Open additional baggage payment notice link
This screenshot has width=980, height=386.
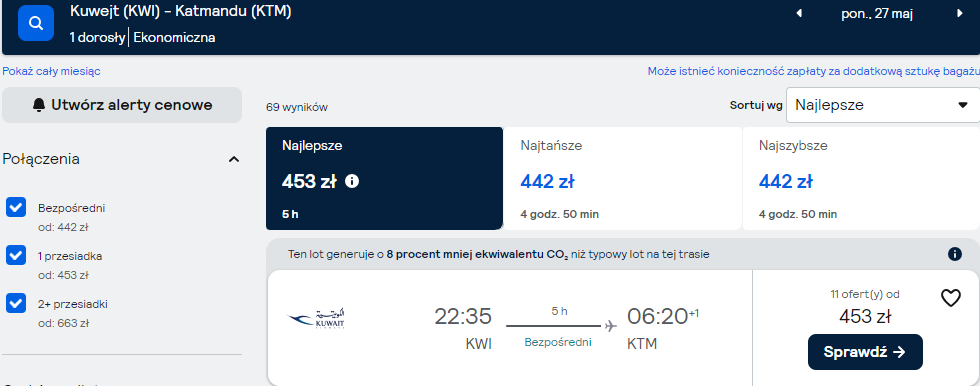pyautogui.click(x=813, y=71)
